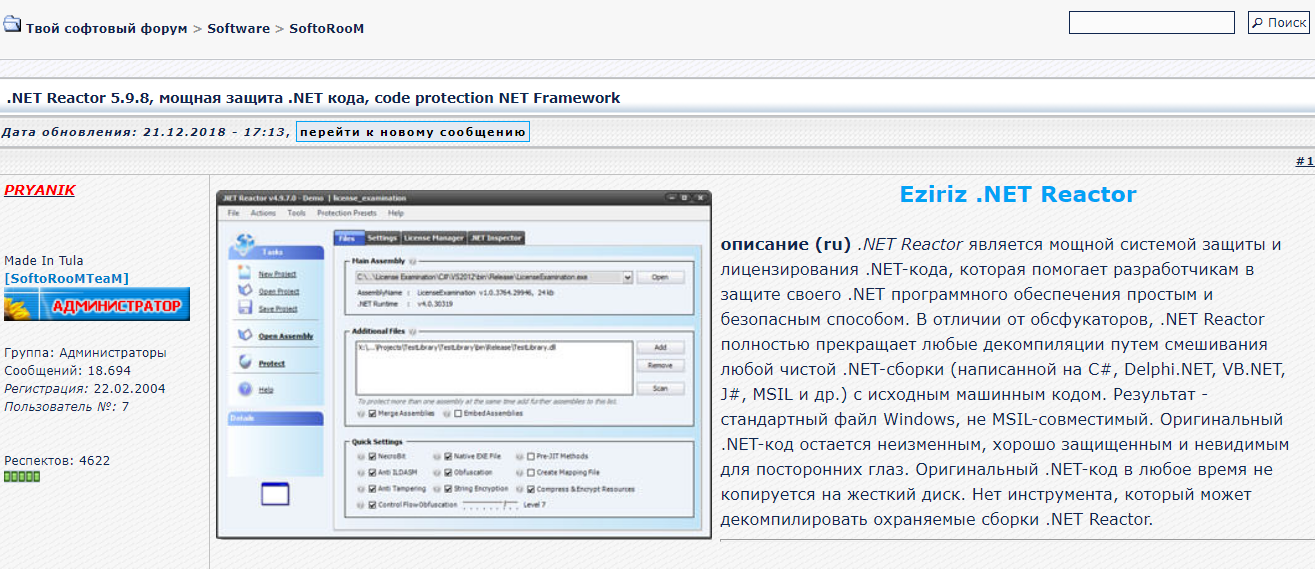
Task: Click the help icon beside Pre-JIT Methods
Action: pyautogui.click(x=519, y=456)
